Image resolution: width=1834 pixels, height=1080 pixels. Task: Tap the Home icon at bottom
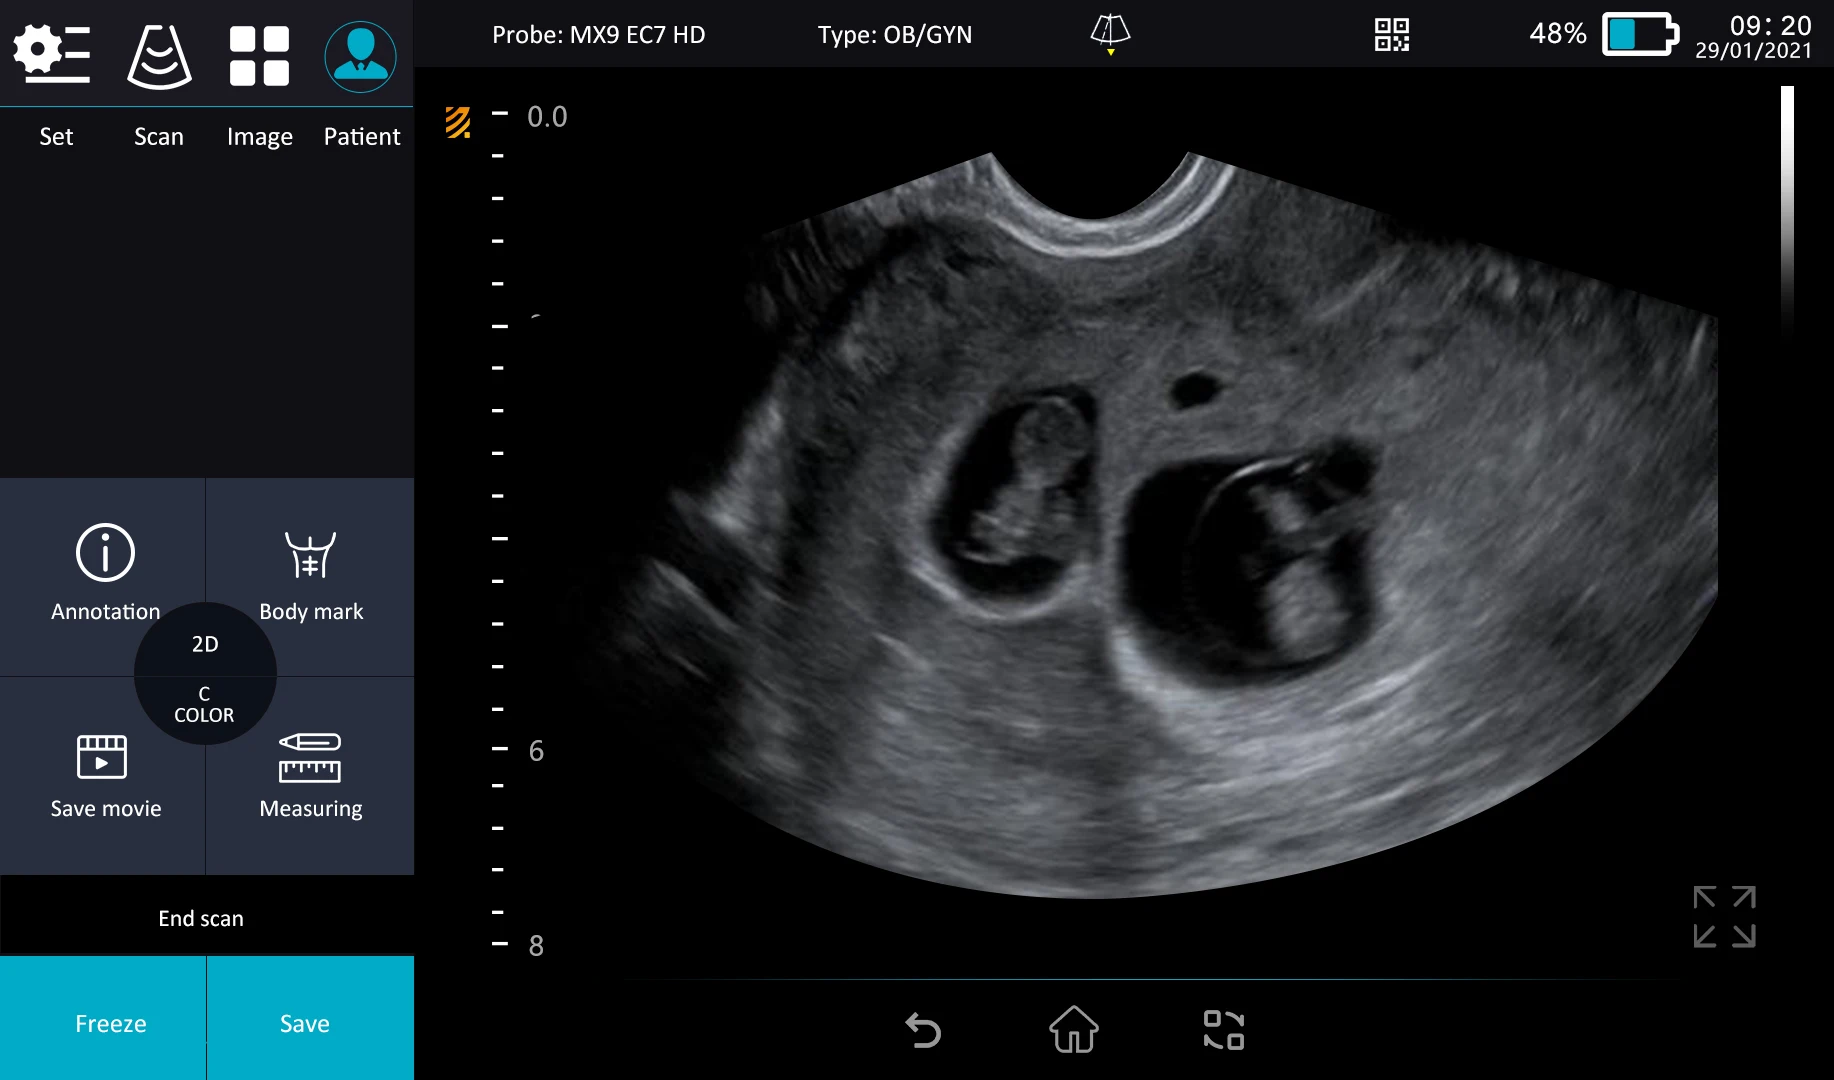(x=1073, y=1030)
